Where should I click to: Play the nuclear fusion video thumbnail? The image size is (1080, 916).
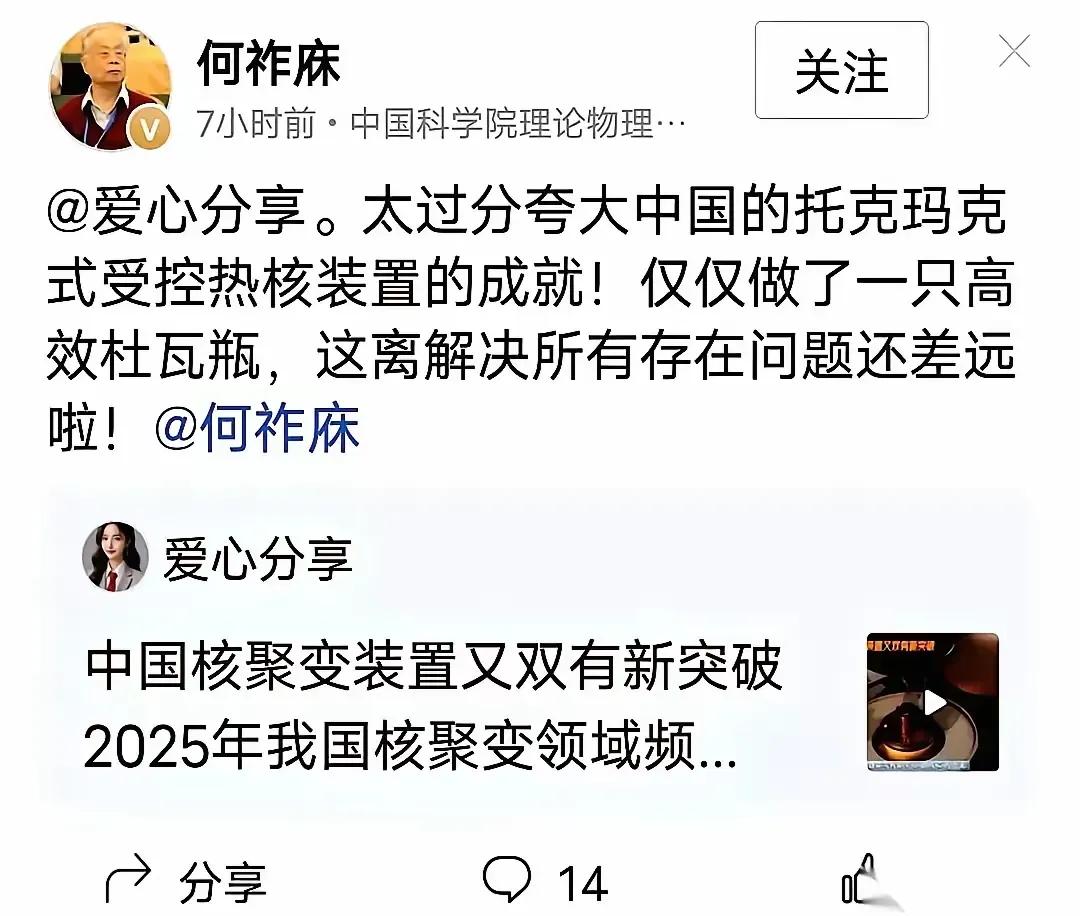(x=932, y=701)
